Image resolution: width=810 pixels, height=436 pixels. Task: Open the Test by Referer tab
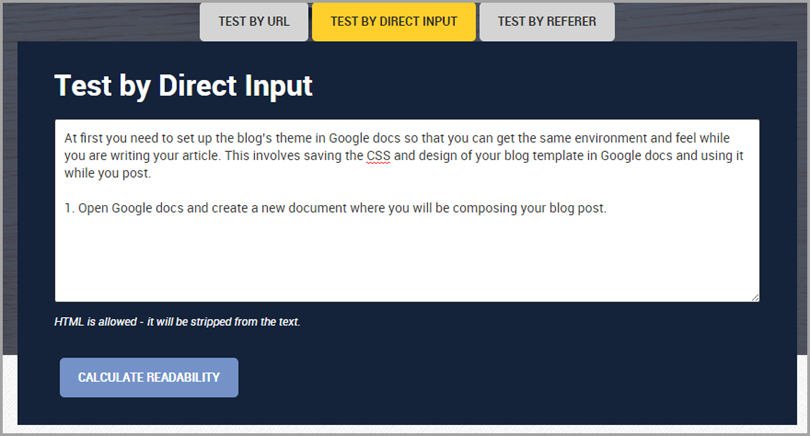coord(547,21)
